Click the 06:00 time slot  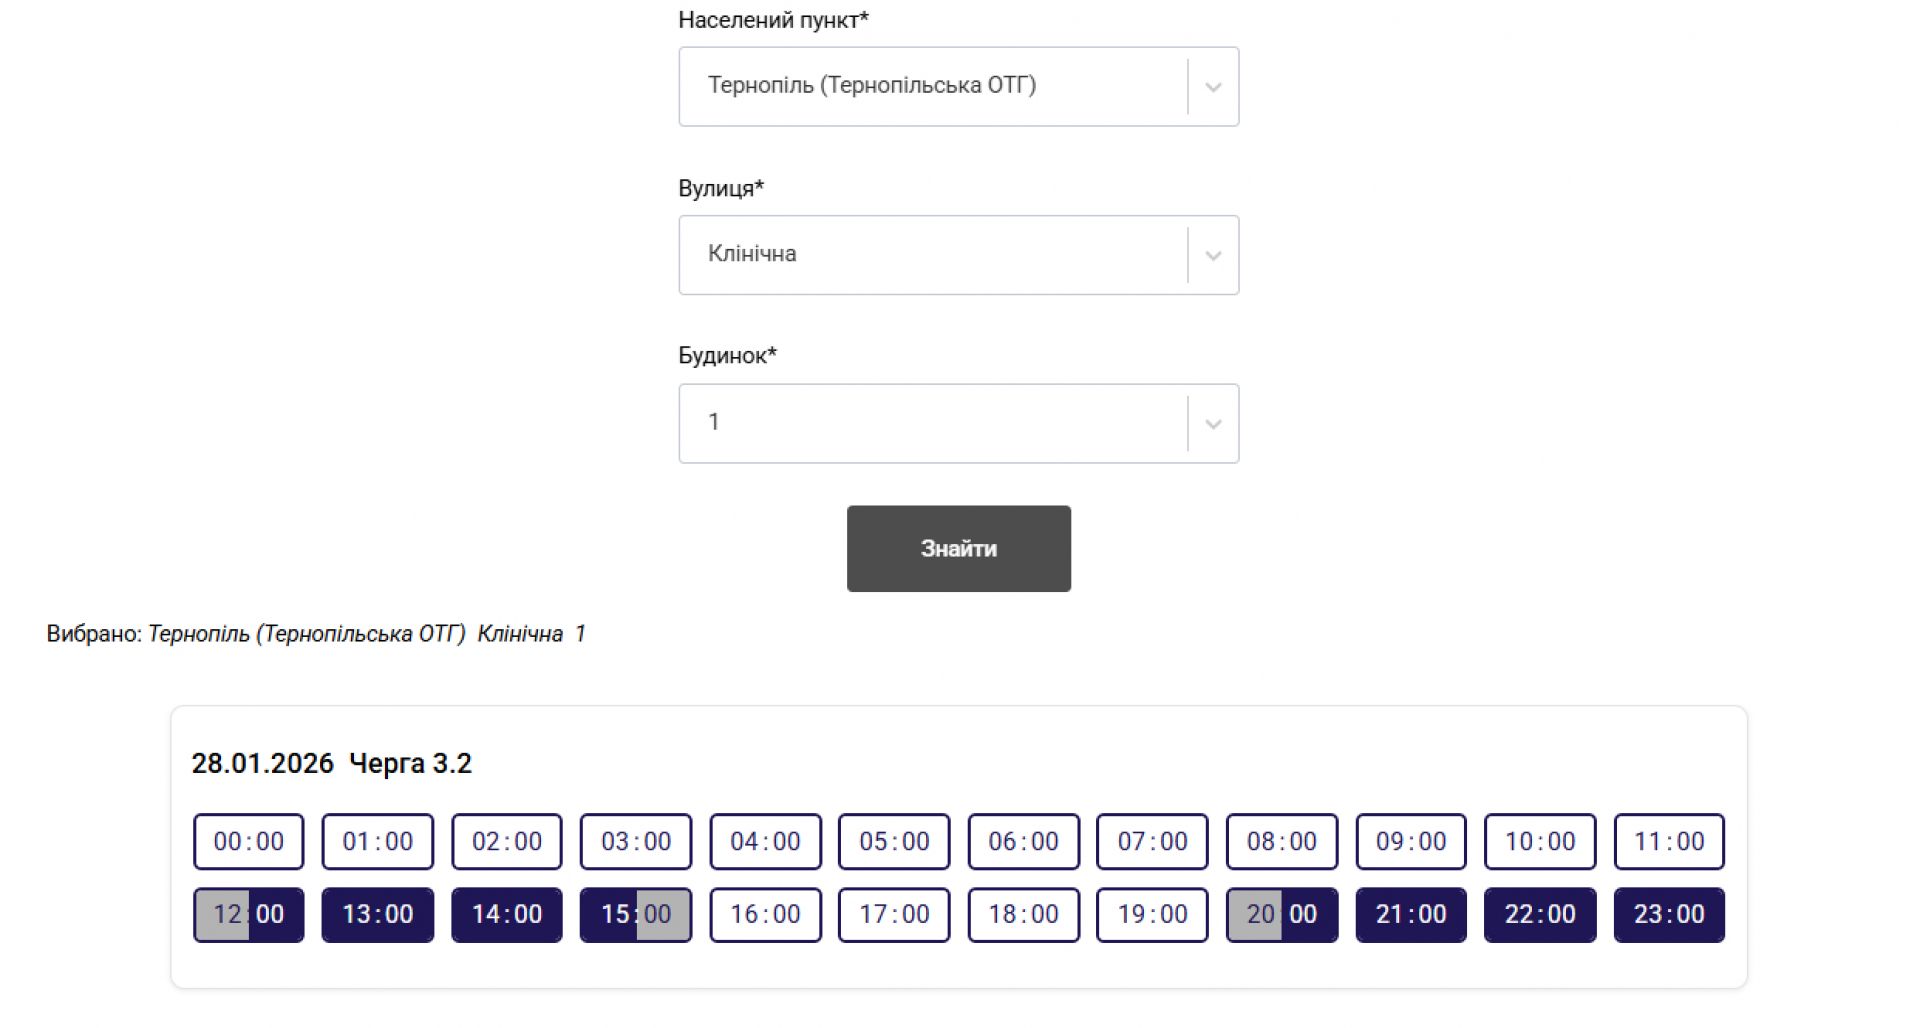pos(1023,841)
